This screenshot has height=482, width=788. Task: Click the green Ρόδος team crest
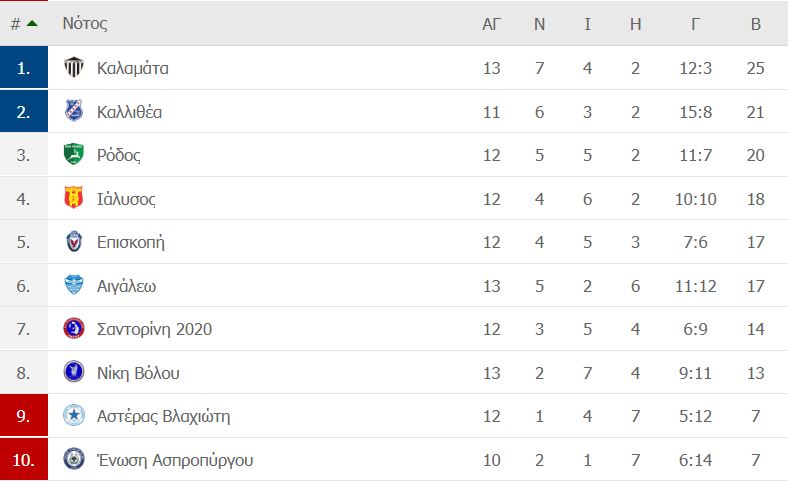click(74, 154)
